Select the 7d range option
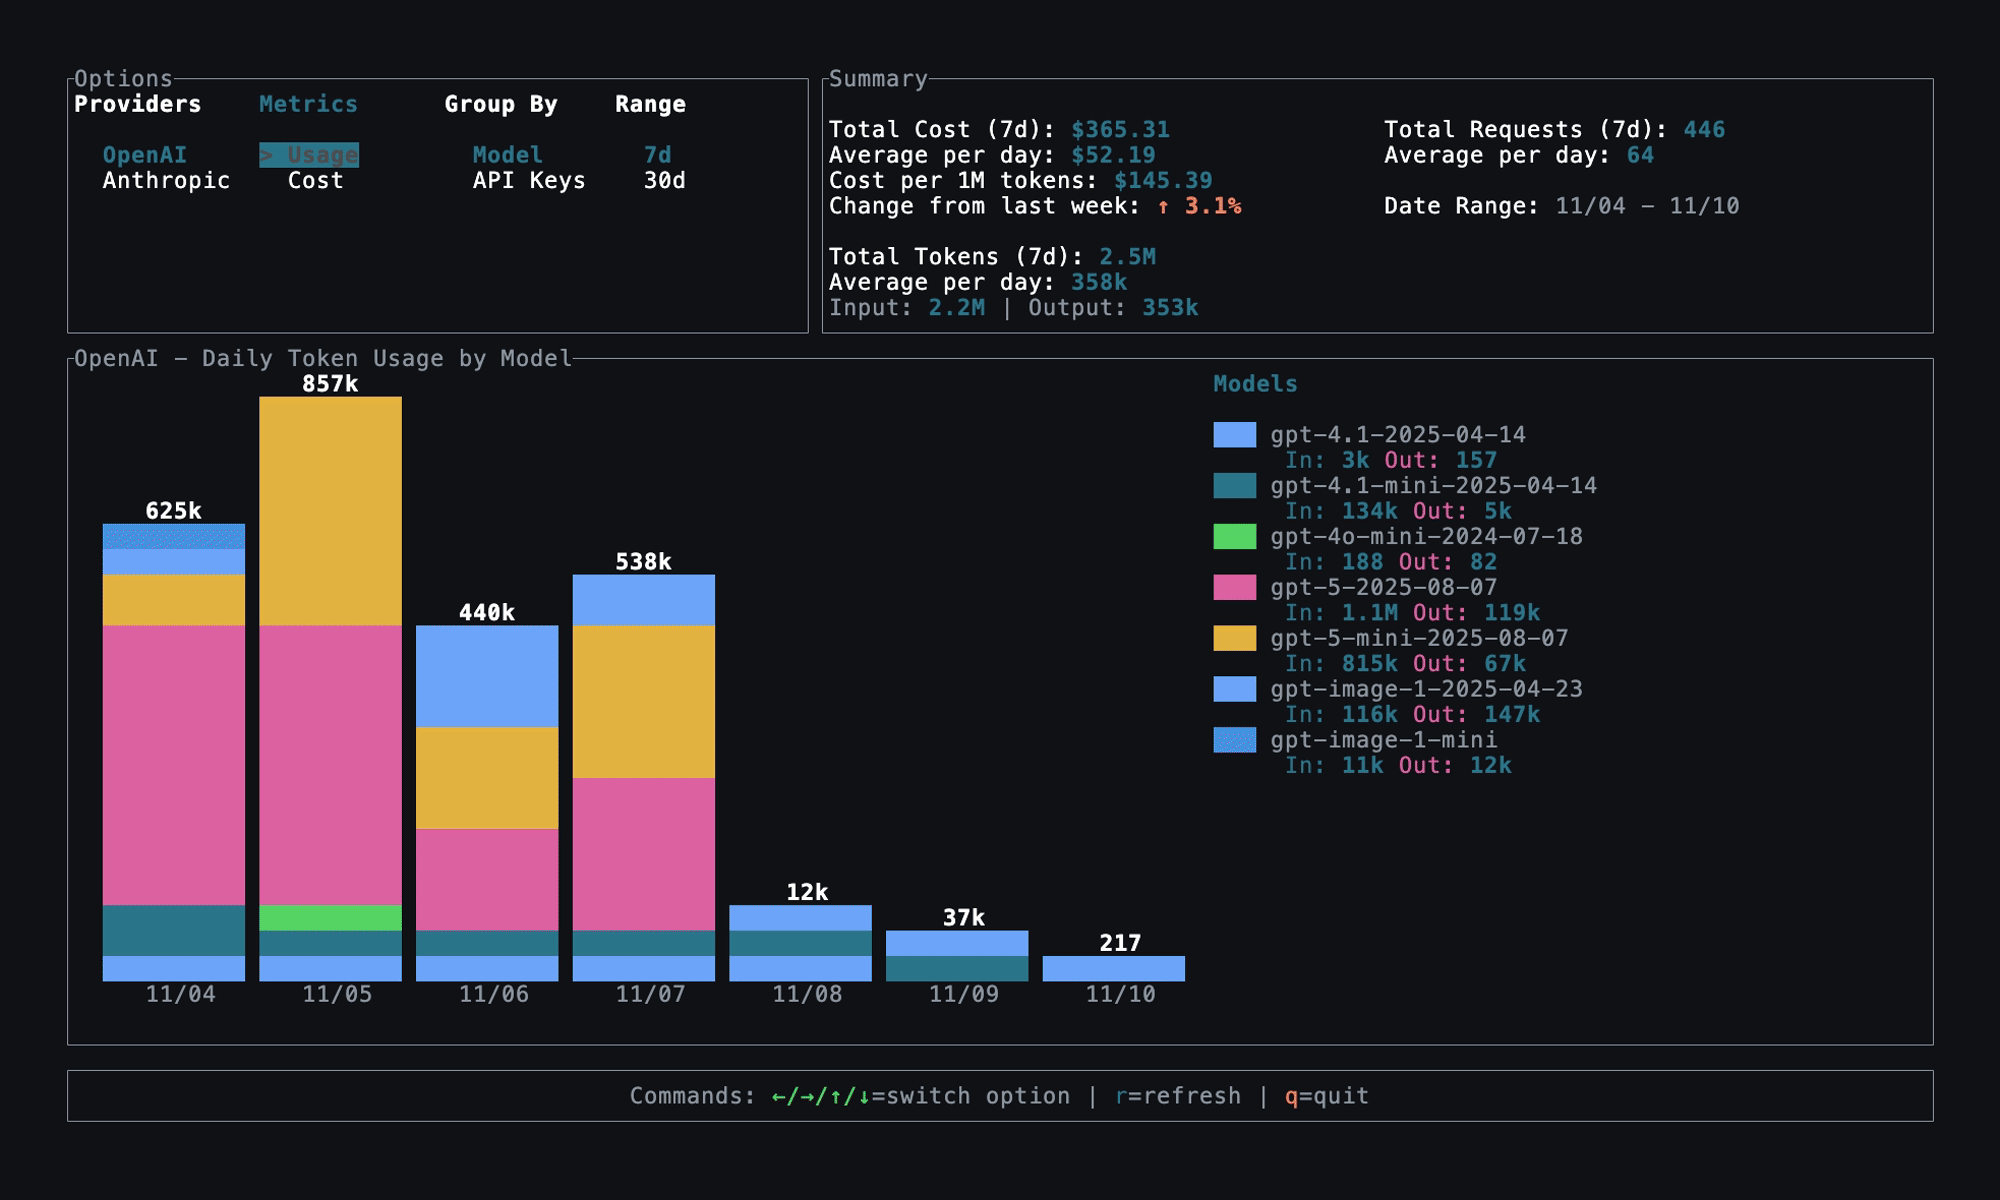This screenshot has height=1200, width=2000. click(658, 155)
